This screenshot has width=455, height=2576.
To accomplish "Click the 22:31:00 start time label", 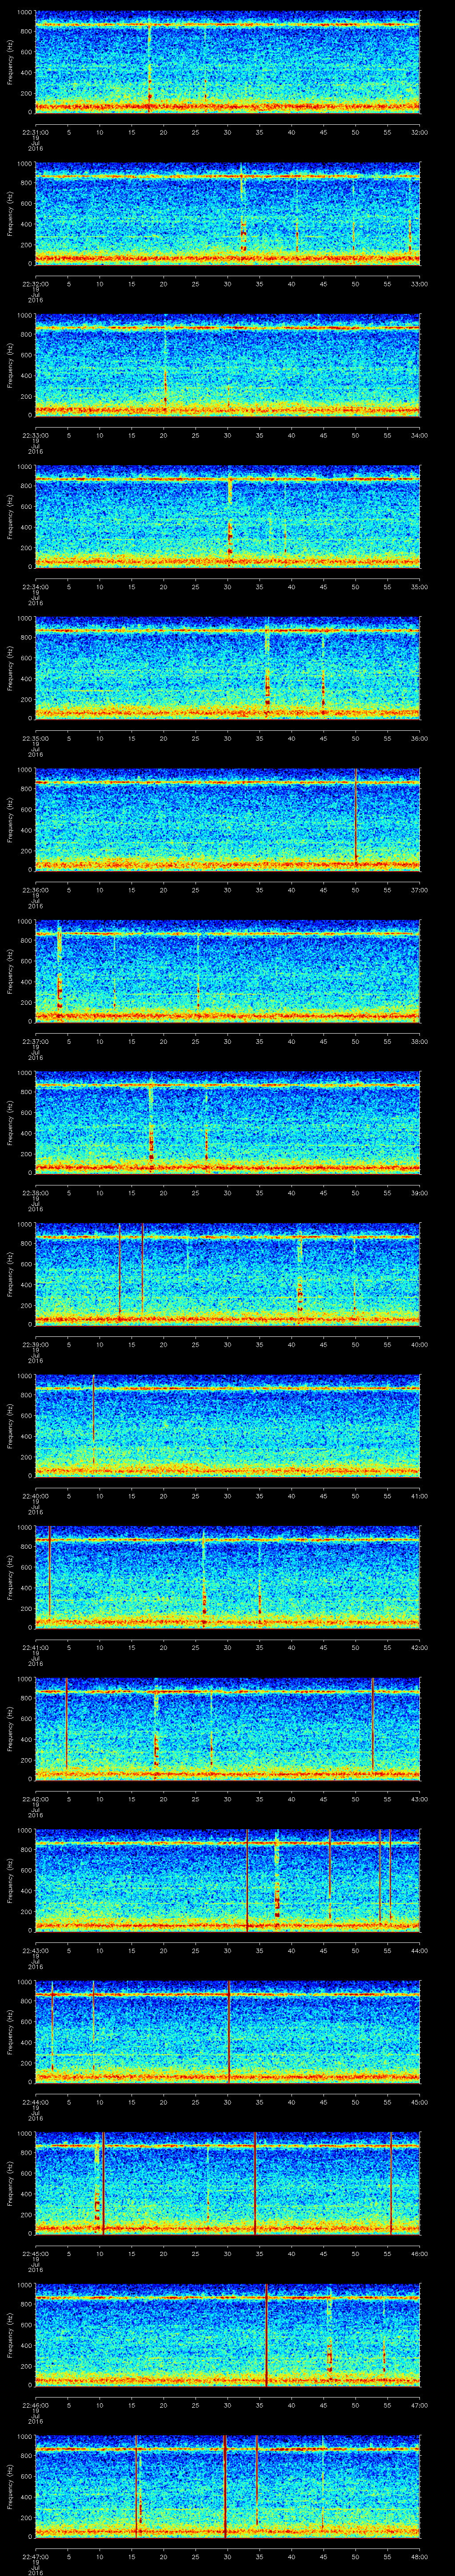I will [36, 131].
